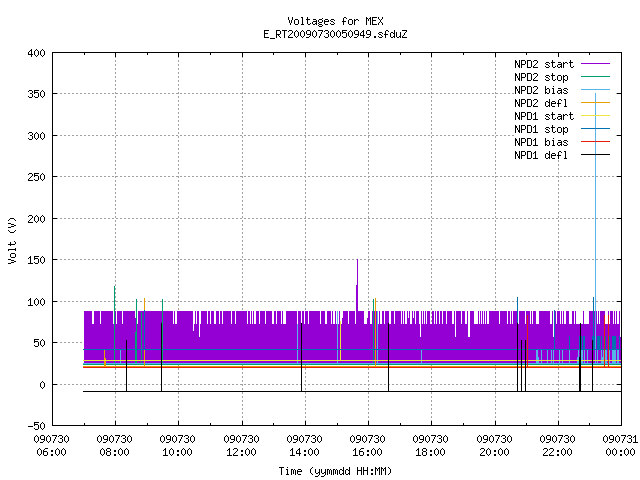Click the 090730 08:00 time tick label

point(115,446)
